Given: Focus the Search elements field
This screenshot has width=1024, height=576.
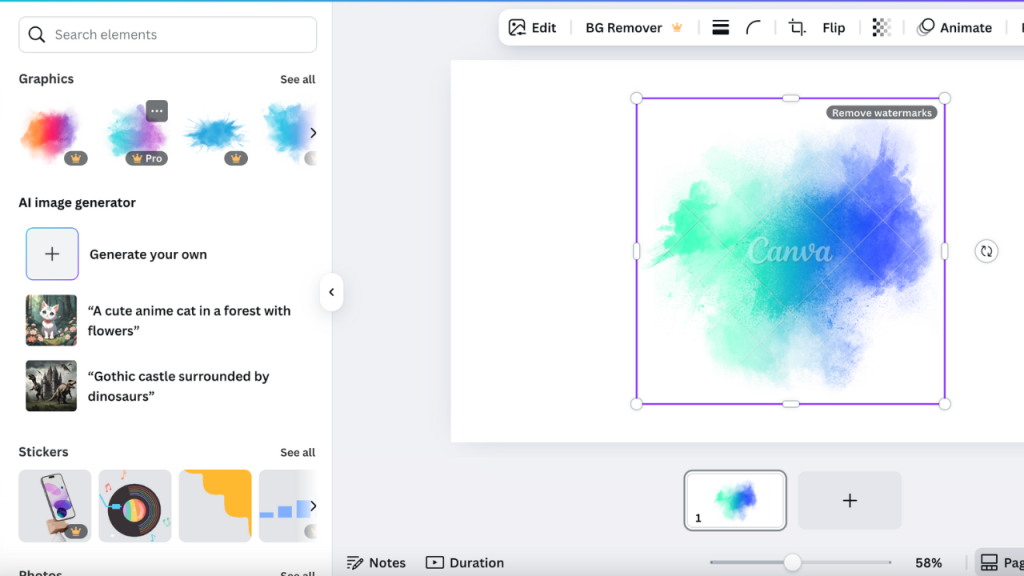Looking at the screenshot, I should (168, 35).
